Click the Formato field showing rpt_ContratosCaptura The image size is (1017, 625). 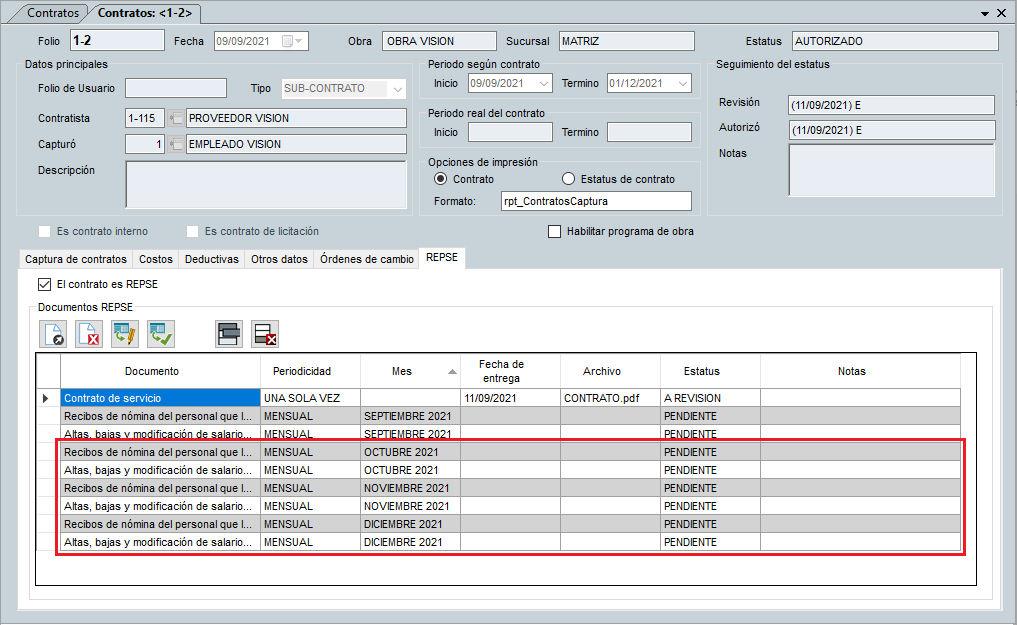pos(595,200)
